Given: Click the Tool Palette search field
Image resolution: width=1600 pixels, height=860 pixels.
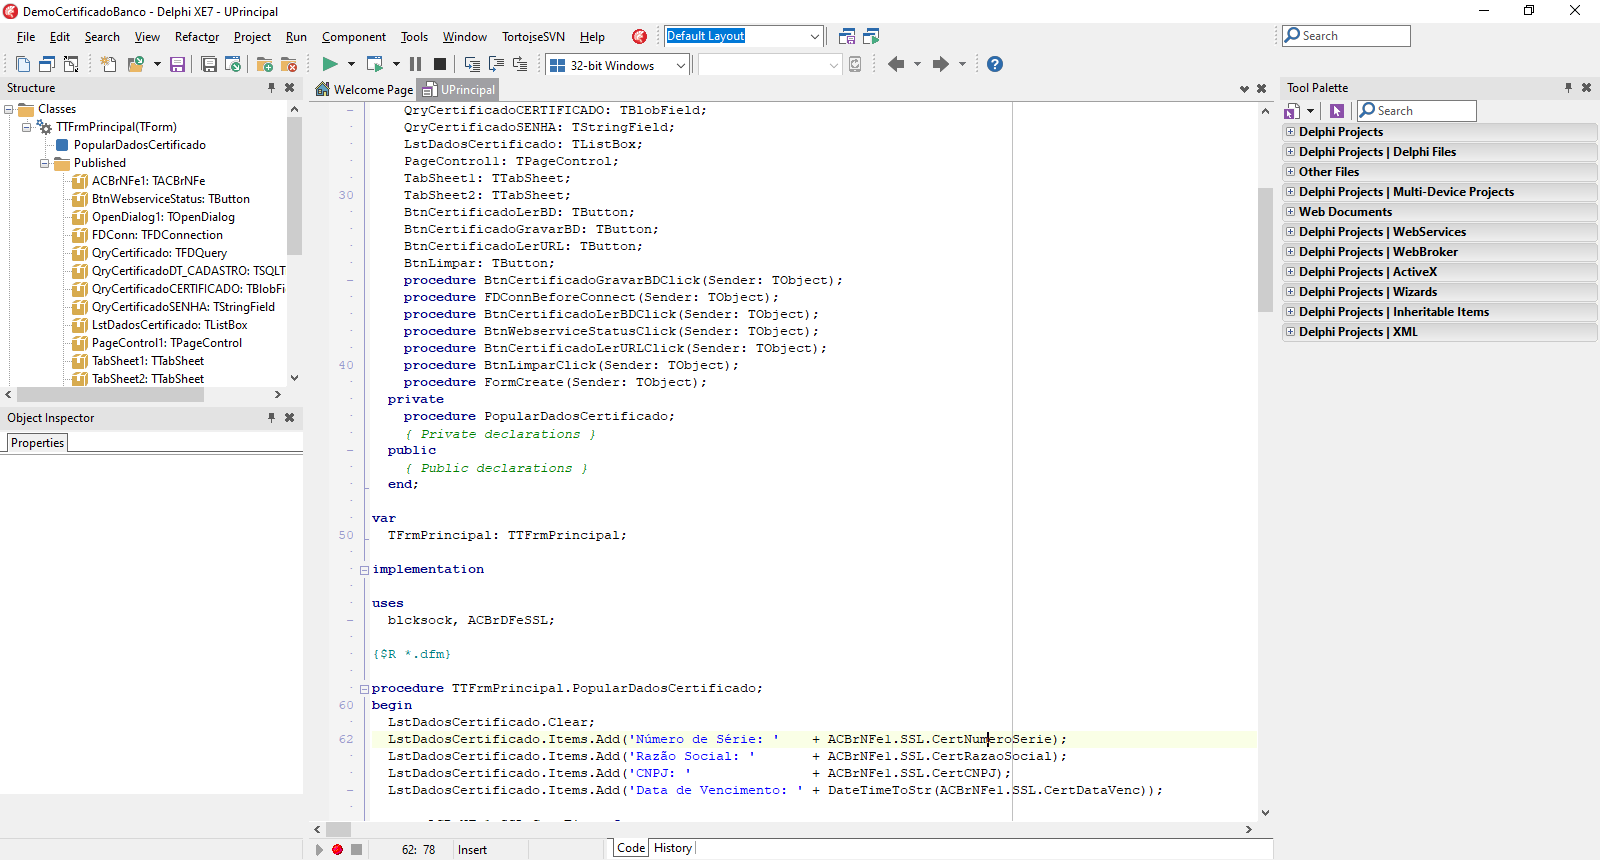Looking at the screenshot, I should (1417, 111).
